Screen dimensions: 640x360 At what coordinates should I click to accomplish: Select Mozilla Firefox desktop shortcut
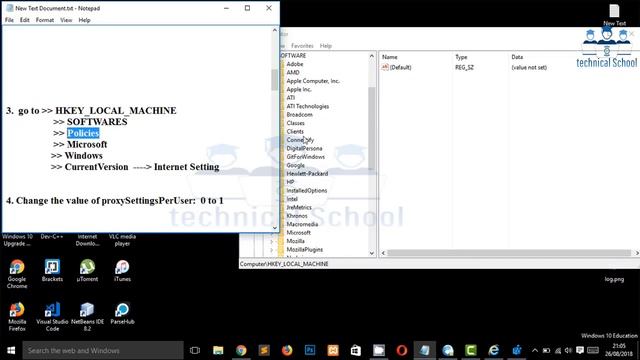coord(17,316)
